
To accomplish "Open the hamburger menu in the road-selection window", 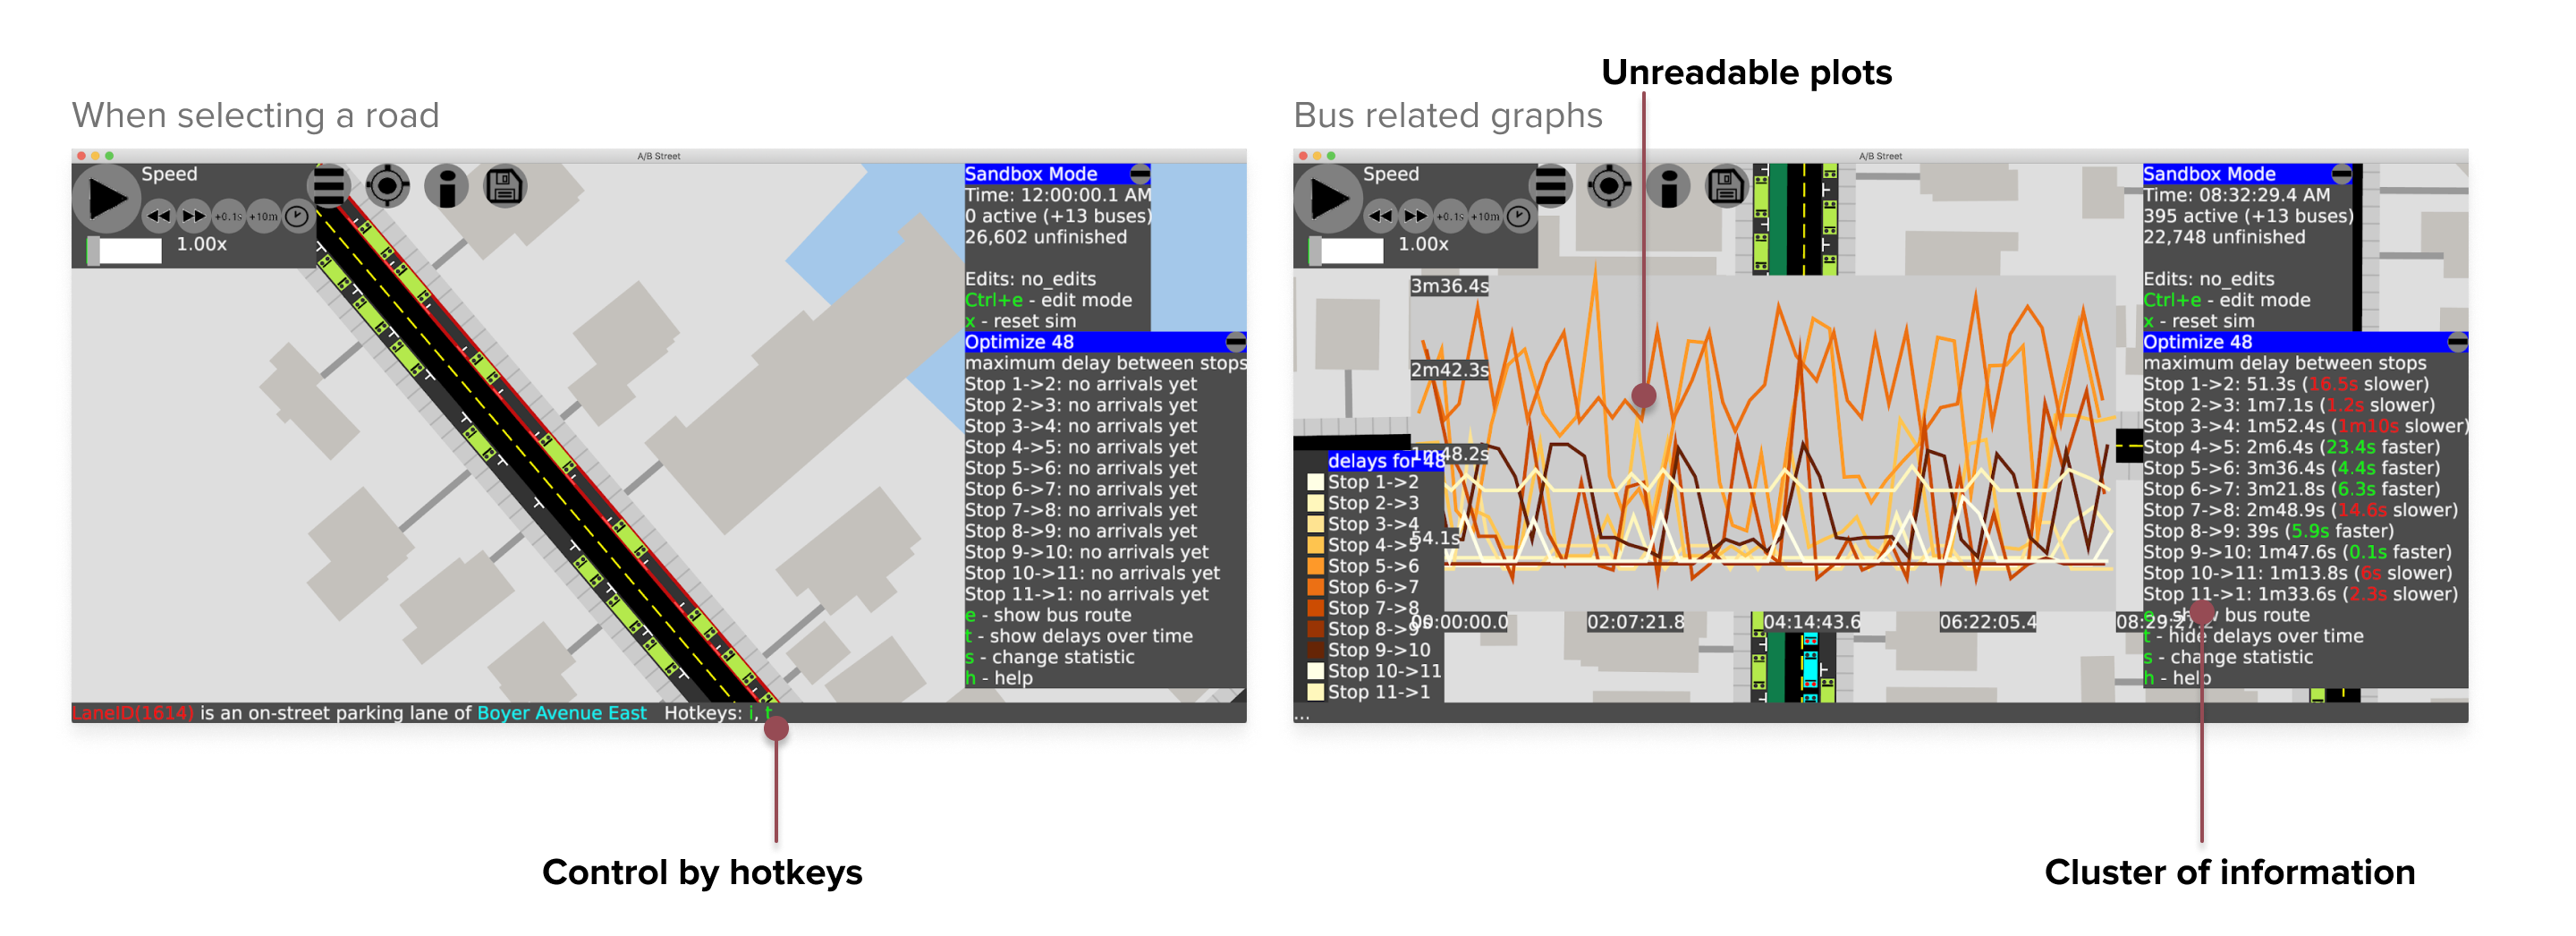I will click(x=329, y=186).
